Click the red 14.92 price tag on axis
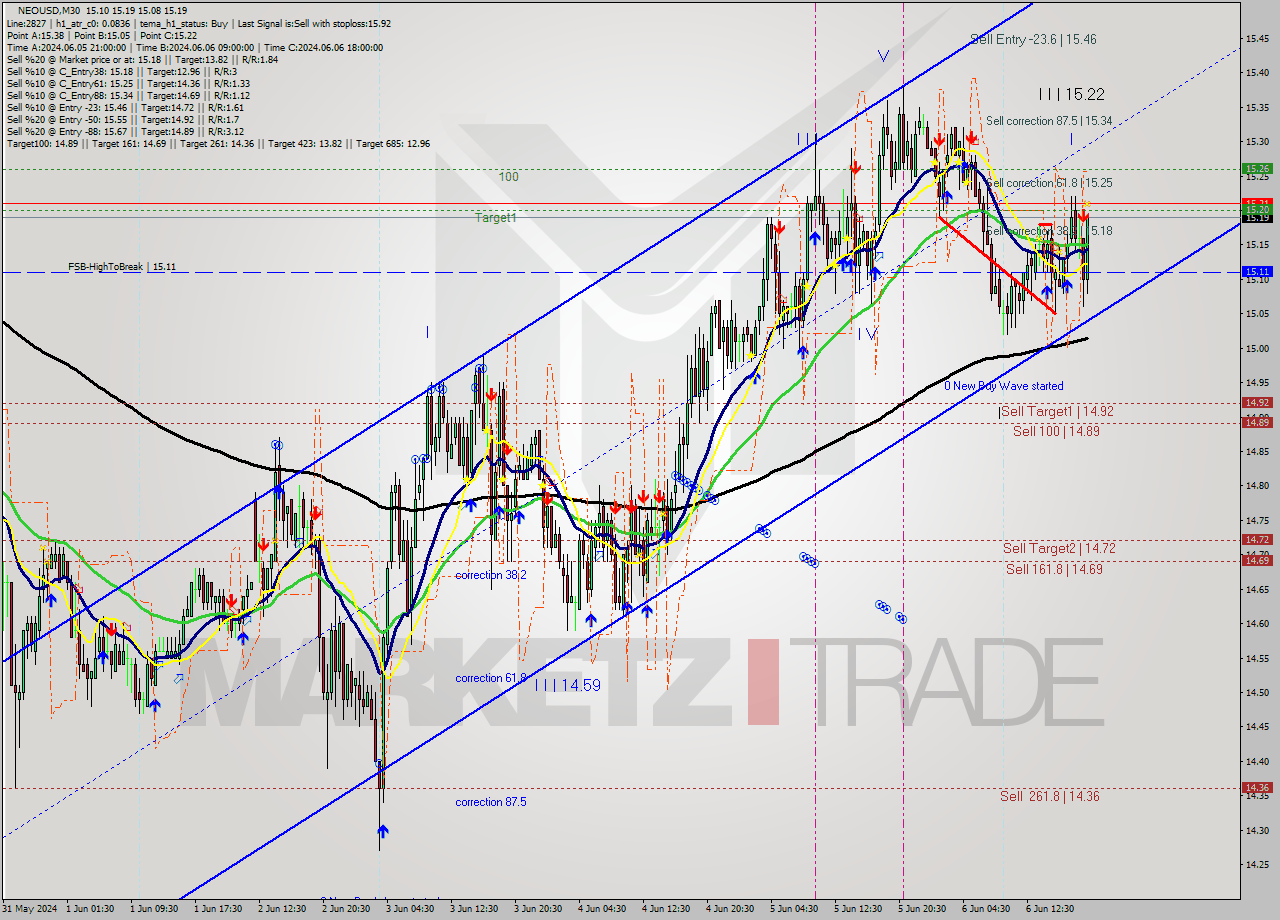This screenshot has height=920, width=1280. [x=1257, y=402]
